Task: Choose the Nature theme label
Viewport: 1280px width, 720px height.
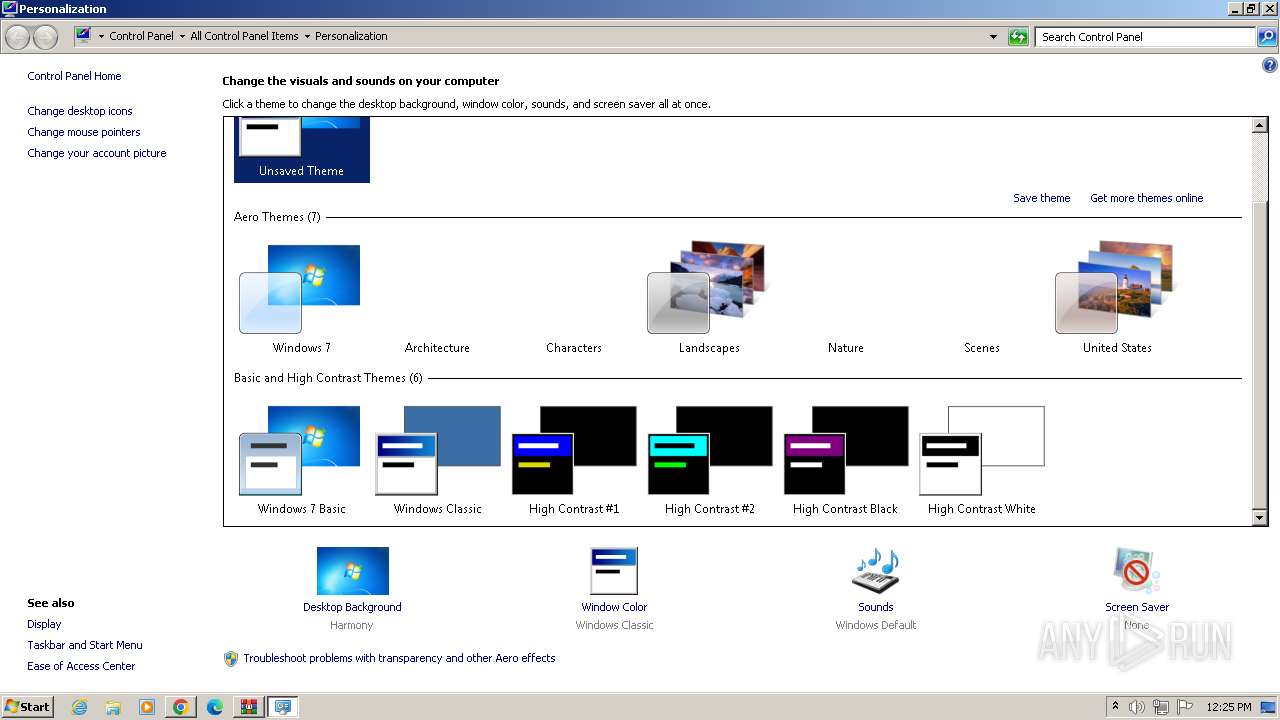Action: tap(846, 348)
